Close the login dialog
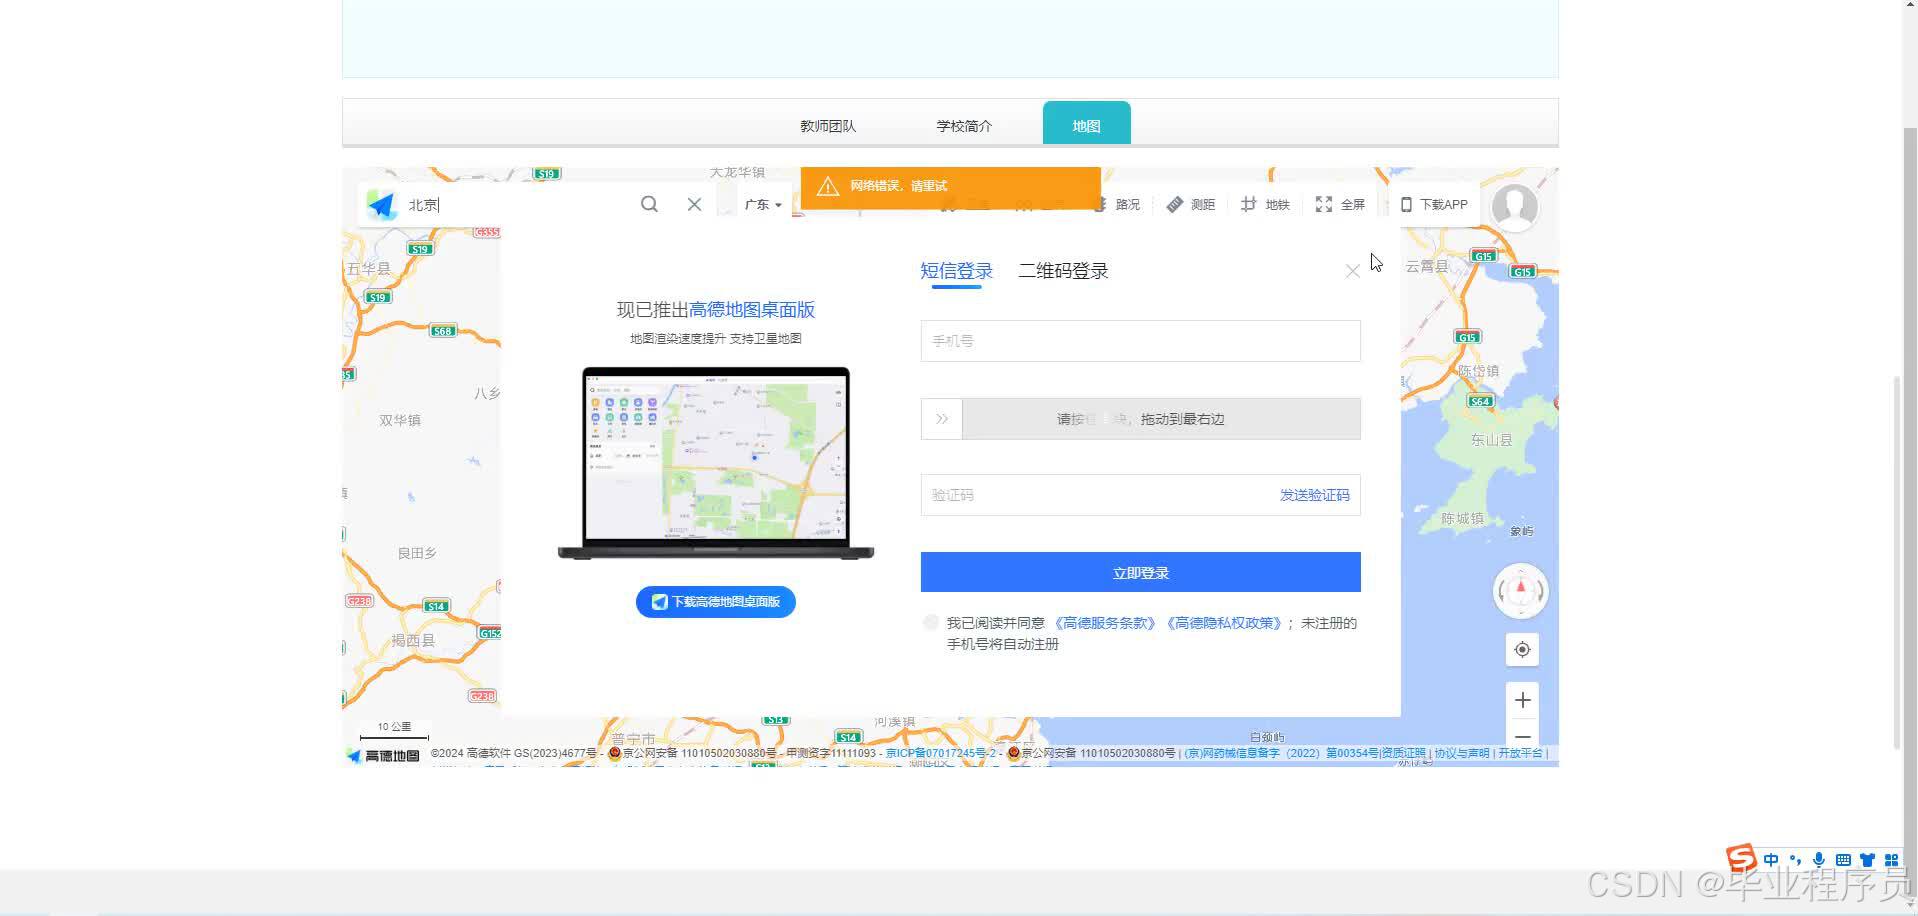 click(x=1352, y=271)
